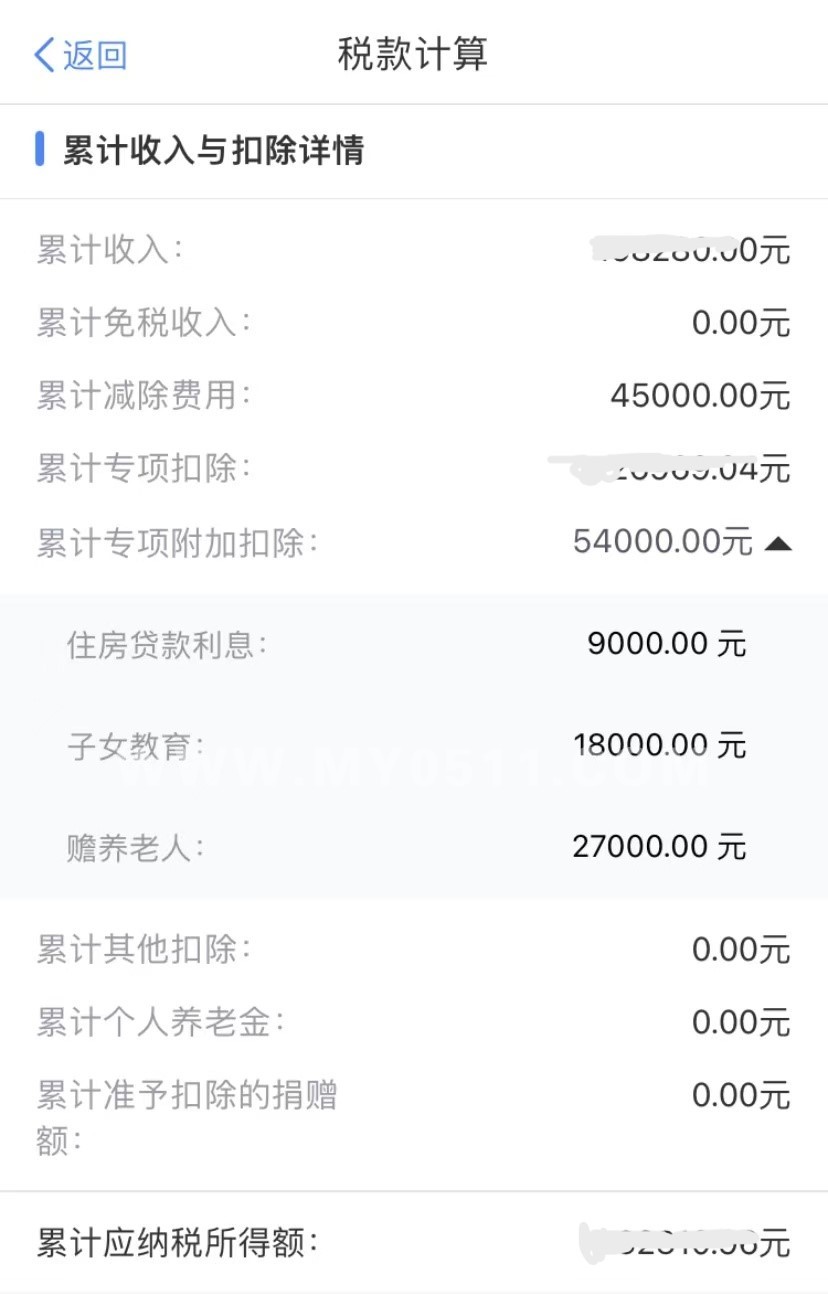Select the 累计其他扣除 row label
Viewport: 828px width, 1294px height.
coord(143,949)
